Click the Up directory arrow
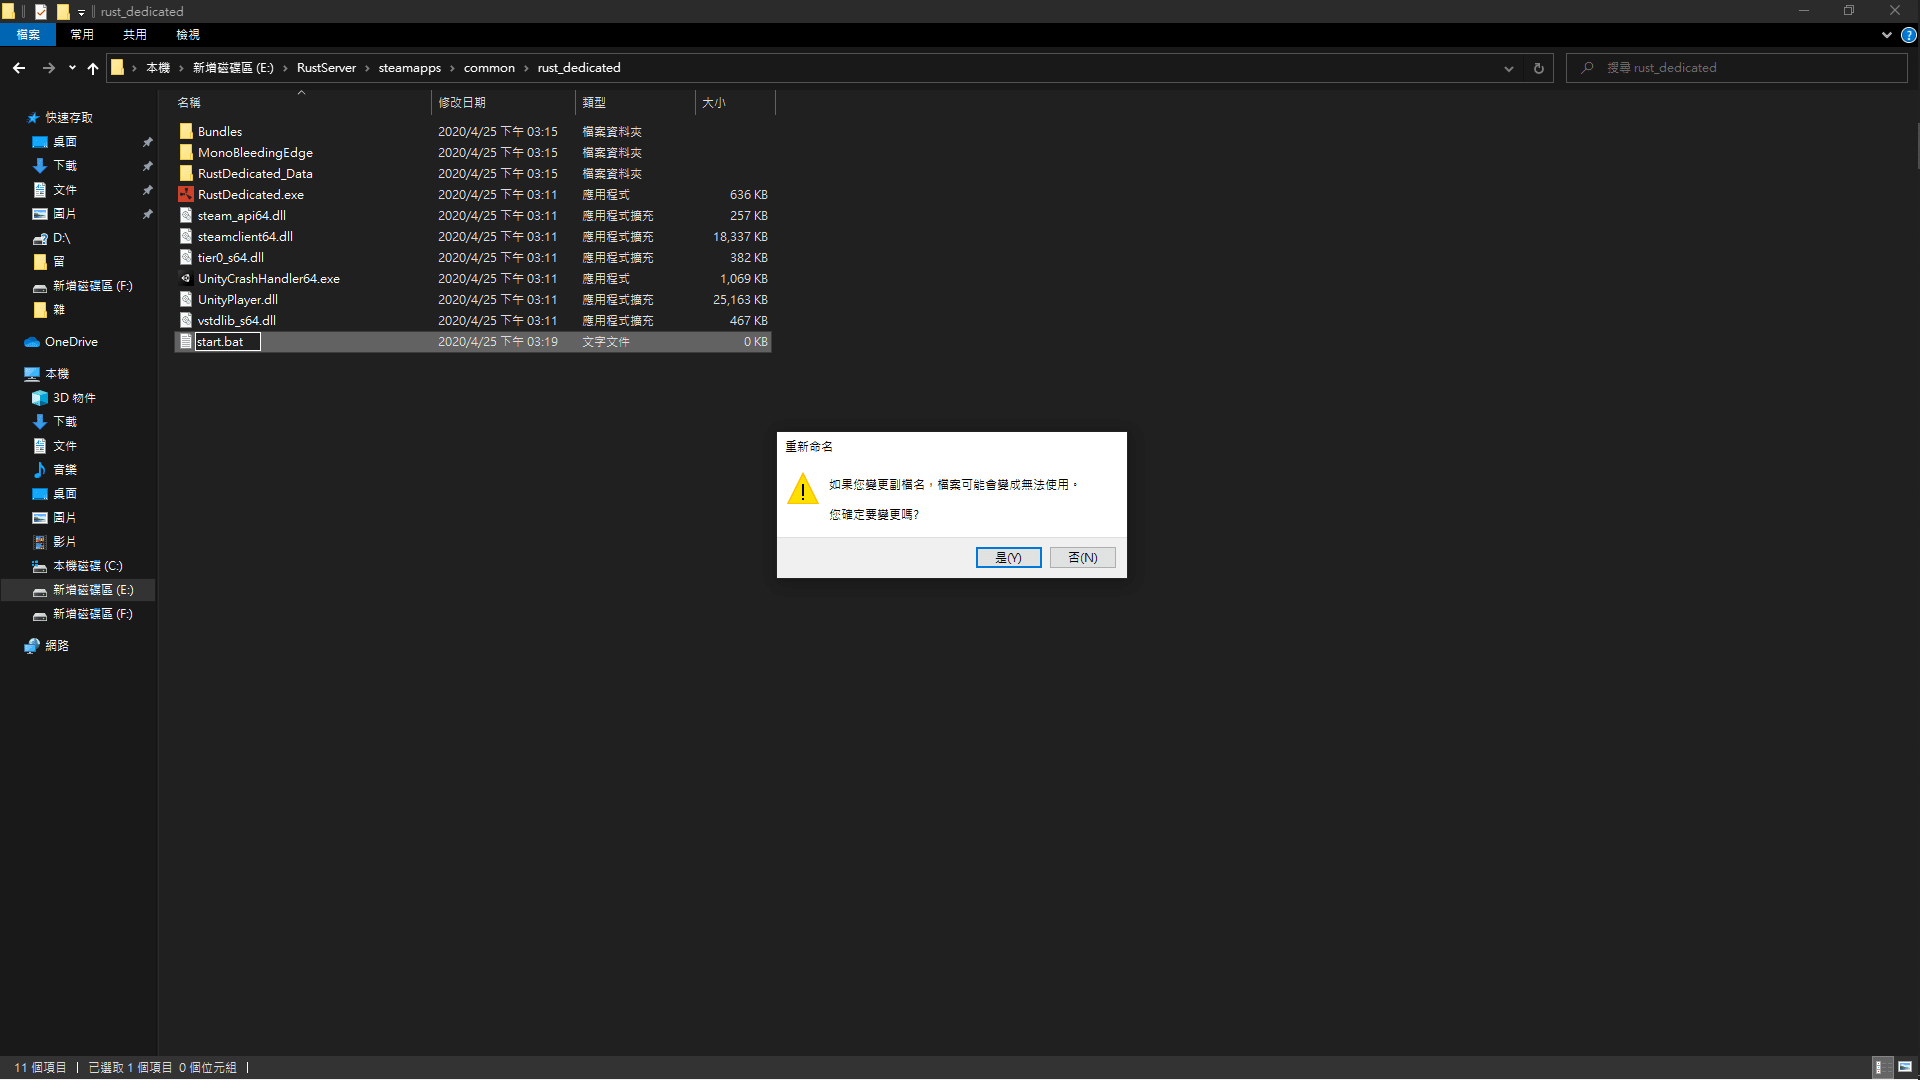The height and width of the screenshot is (1080, 1920). click(93, 68)
